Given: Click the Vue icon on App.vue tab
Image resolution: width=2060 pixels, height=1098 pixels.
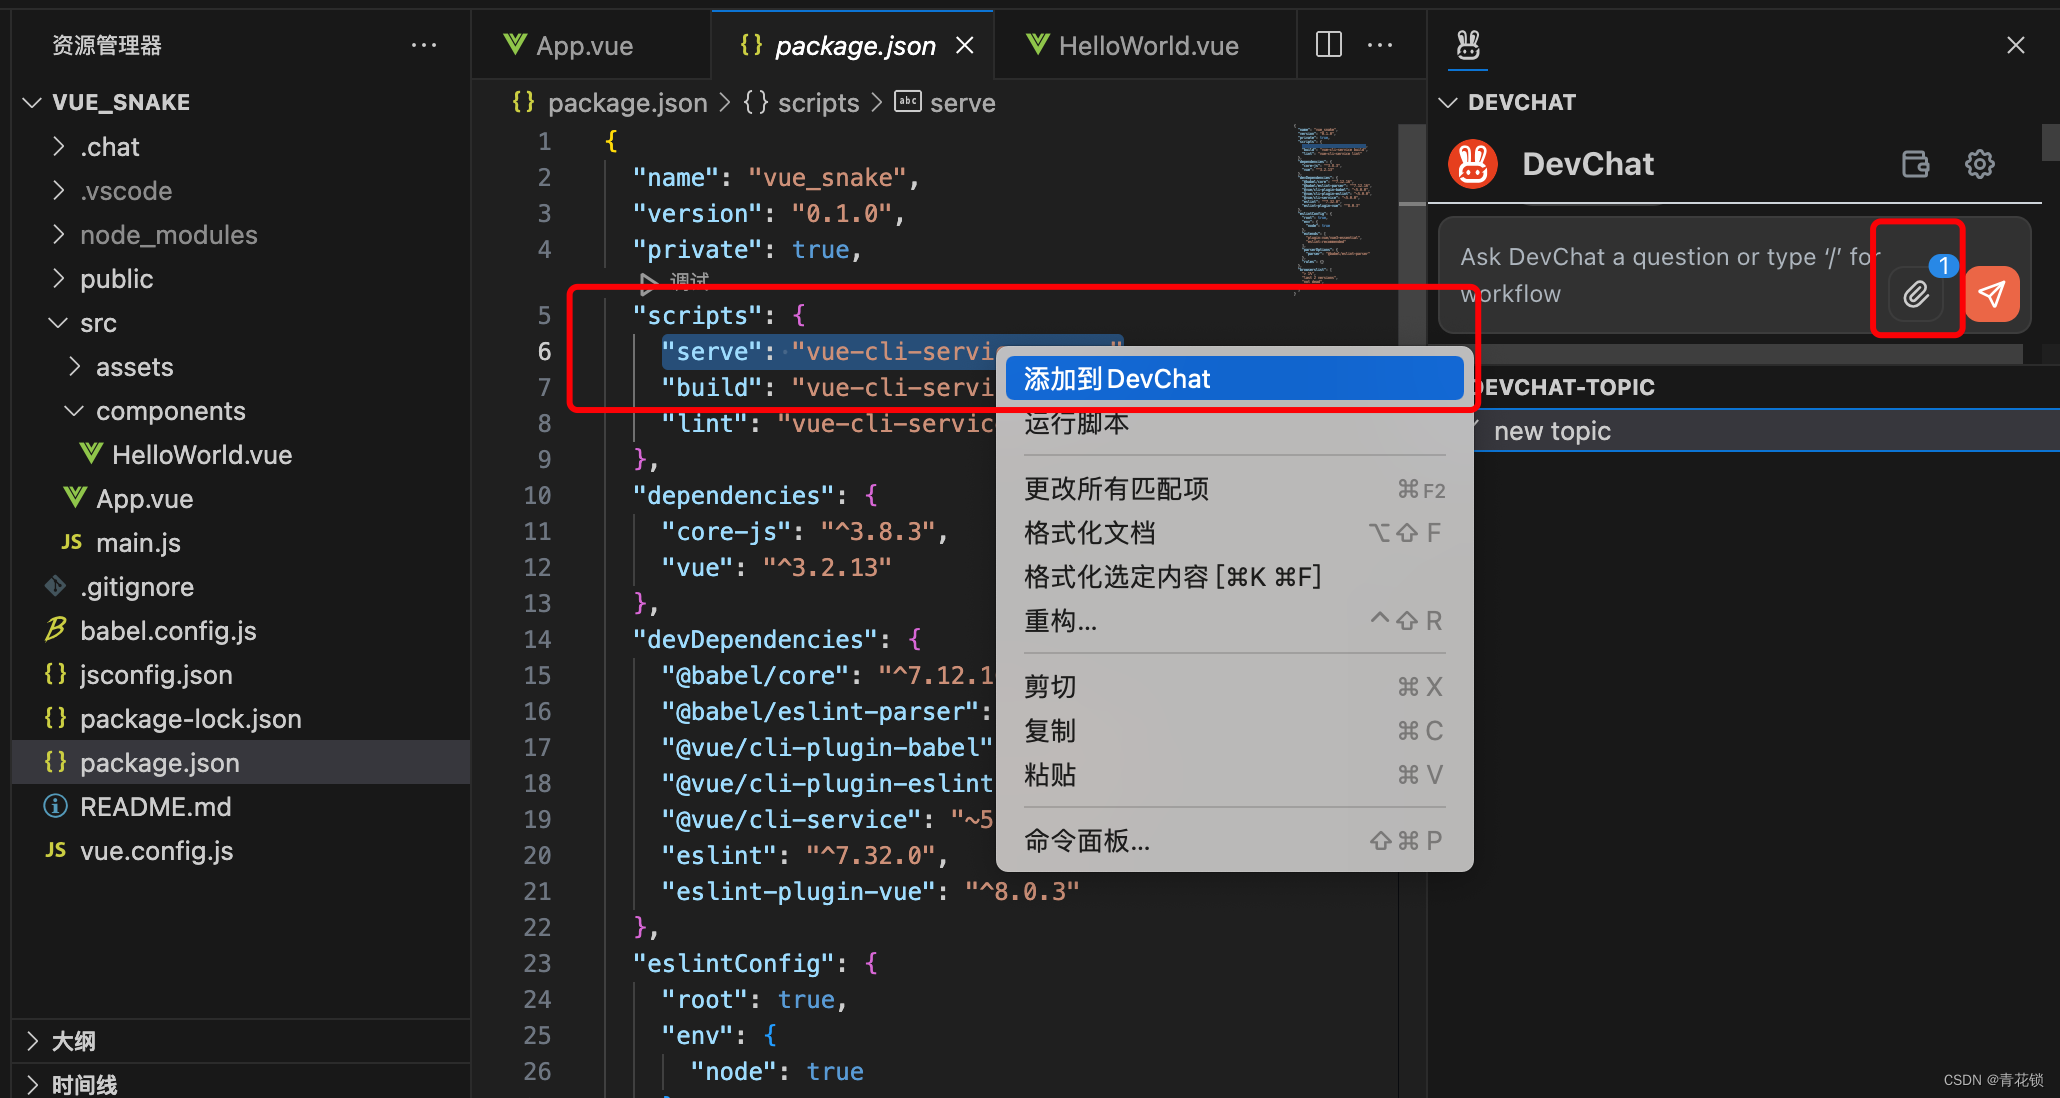Looking at the screenshot, I should (515, 44).
